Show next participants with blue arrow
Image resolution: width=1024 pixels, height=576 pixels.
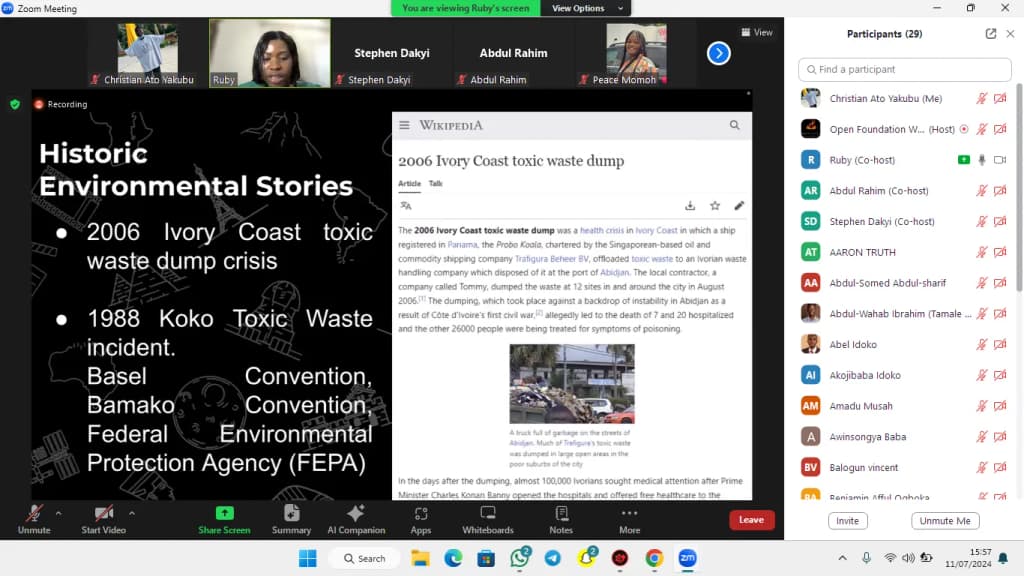[718, 53]
